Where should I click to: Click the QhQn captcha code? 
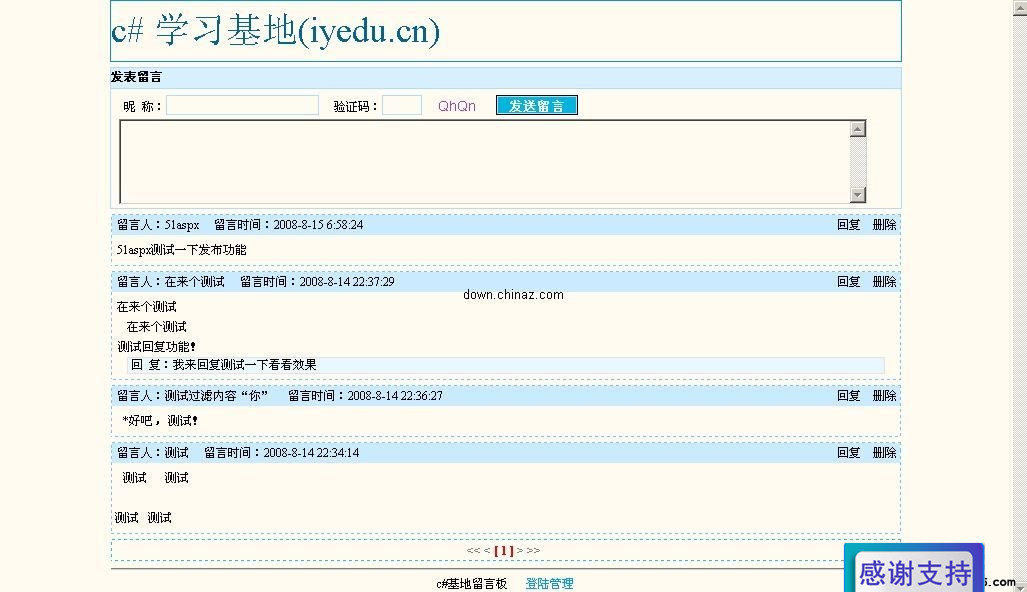[457, 106]
